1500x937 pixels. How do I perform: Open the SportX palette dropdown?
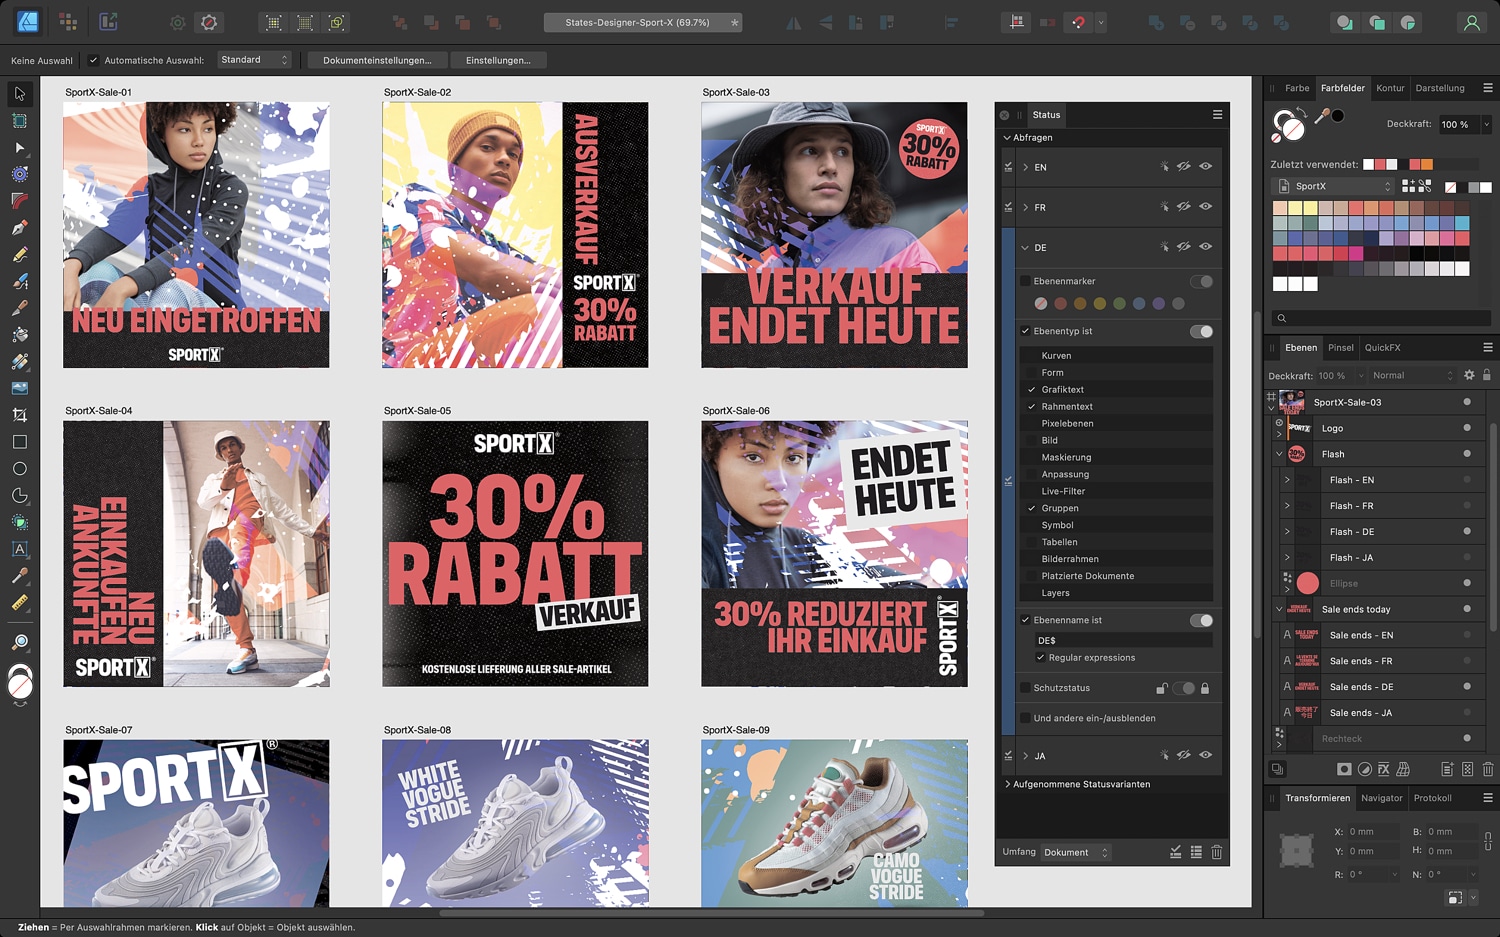(x=1334, y=186)
